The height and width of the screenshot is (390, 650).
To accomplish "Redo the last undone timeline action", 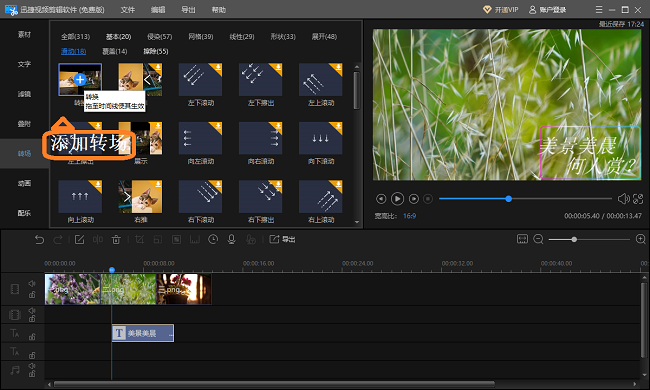I will (58, 240).
